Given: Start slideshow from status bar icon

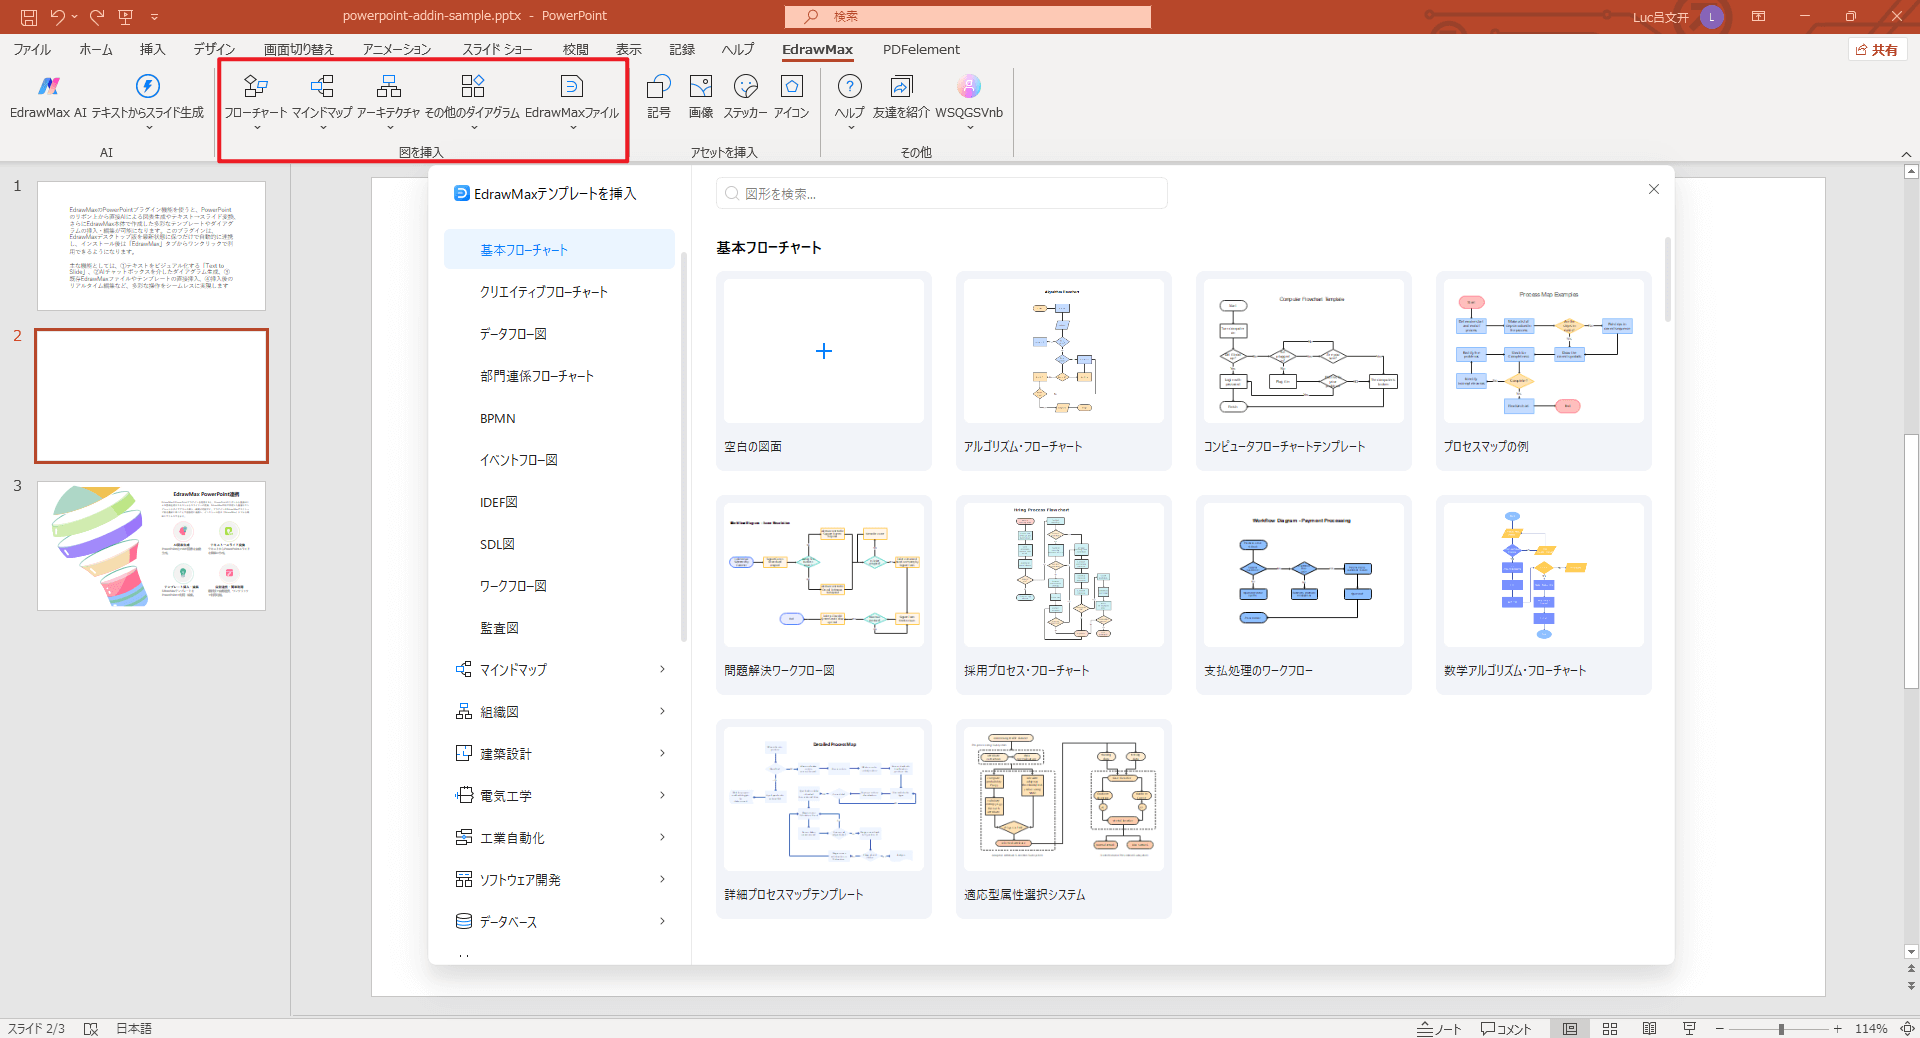Looking at the screenshot, I should point(1690,1028).
